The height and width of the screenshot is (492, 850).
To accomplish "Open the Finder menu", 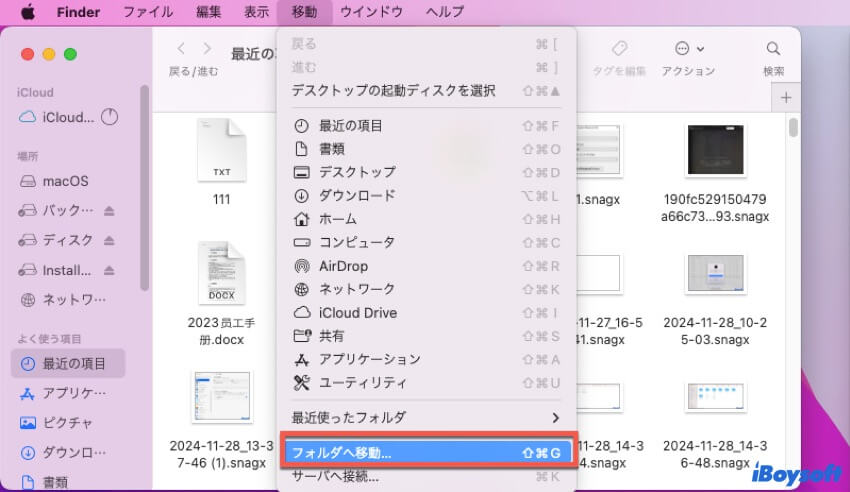I will point(78,12).
